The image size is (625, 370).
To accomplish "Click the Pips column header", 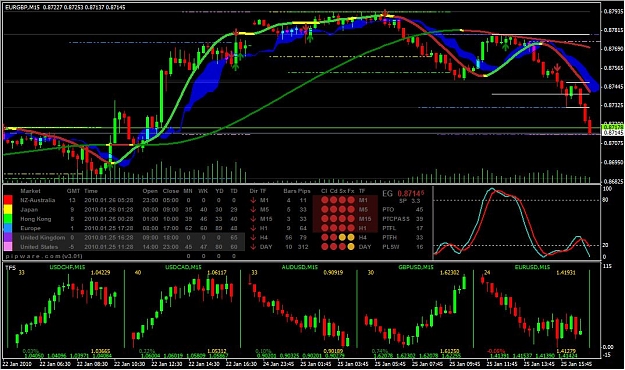I will click(x=304, y=191).
